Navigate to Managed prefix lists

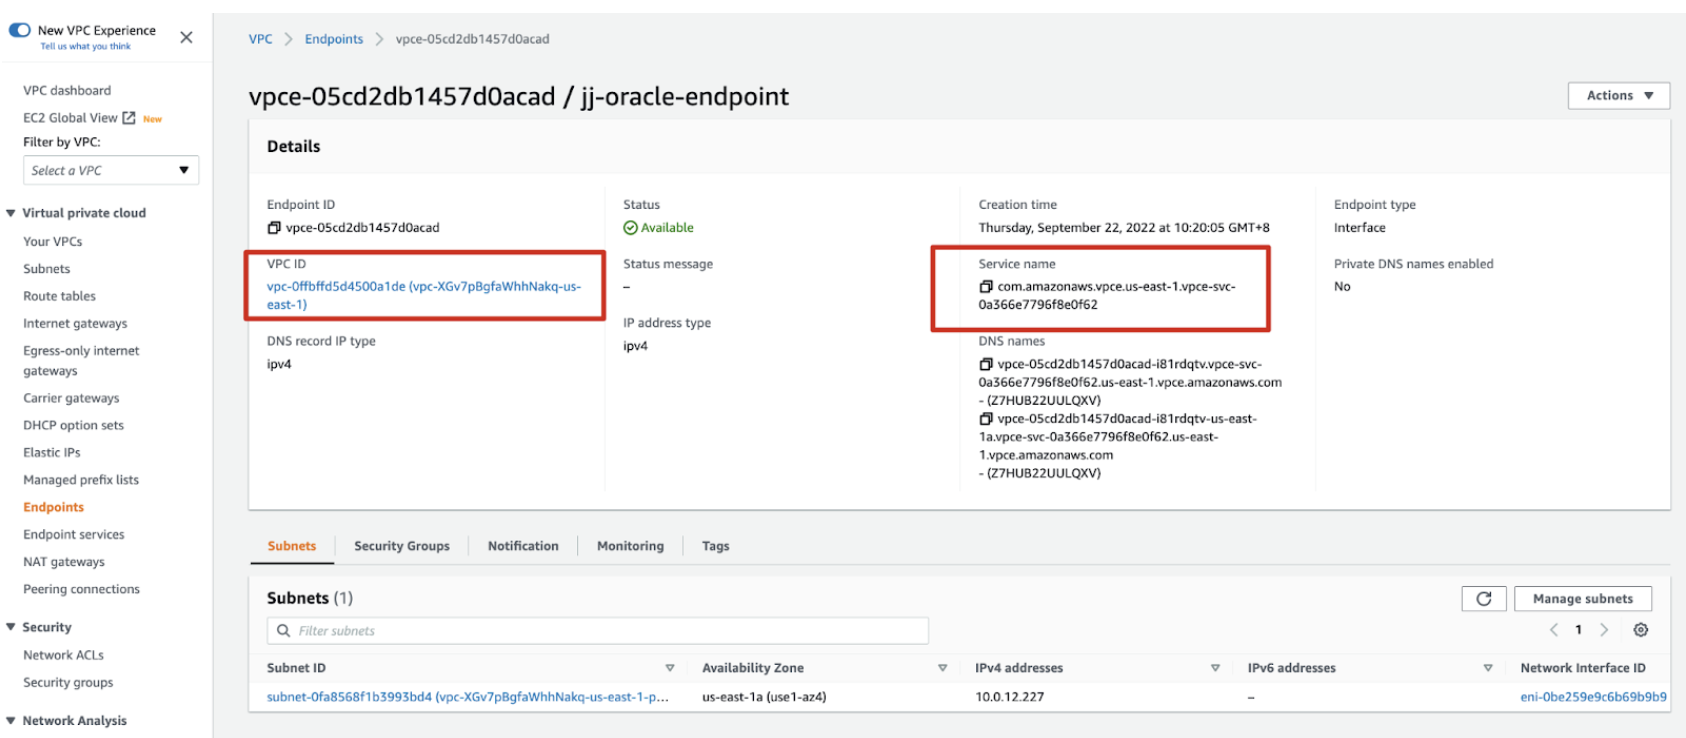tap(81, 480)
